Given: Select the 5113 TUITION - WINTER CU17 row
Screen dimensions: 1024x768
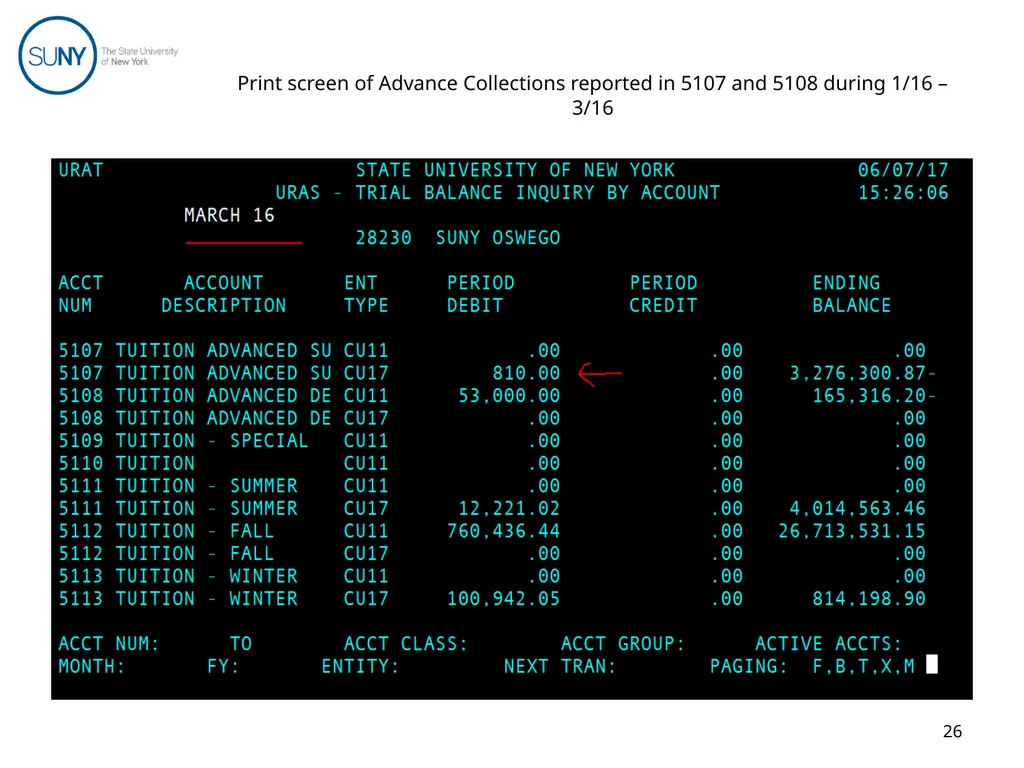Looking at the screenshot, I should pos(492,599).
